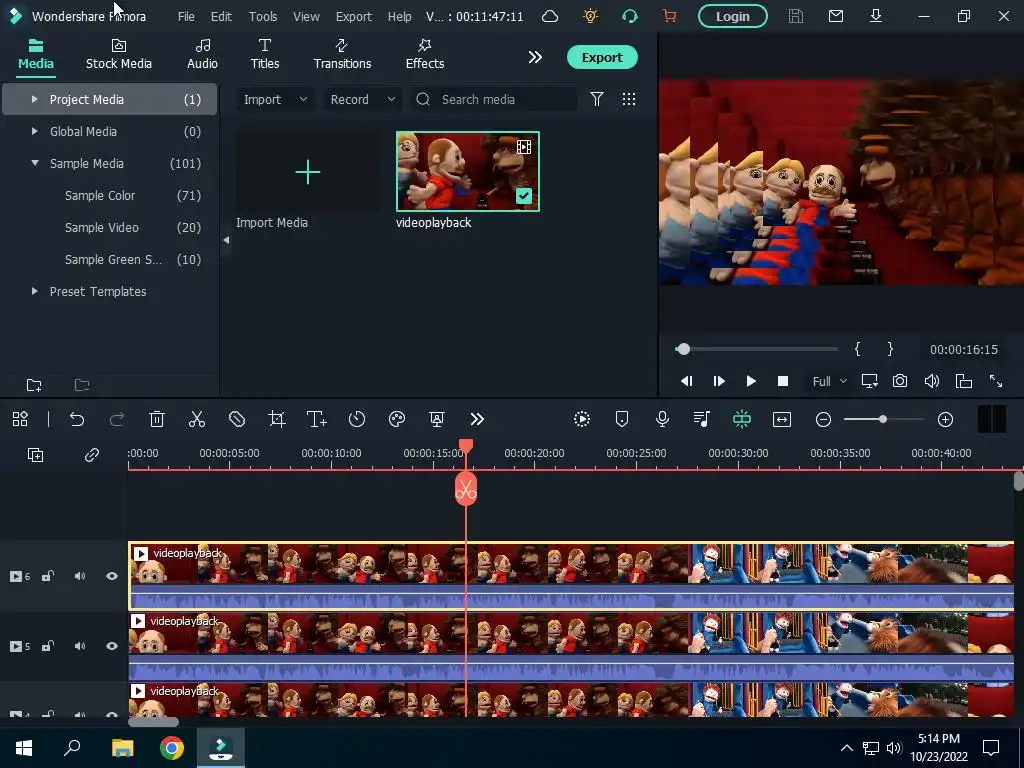
Task: Open the Full preview quality dropdown
Action: (829, 381)
